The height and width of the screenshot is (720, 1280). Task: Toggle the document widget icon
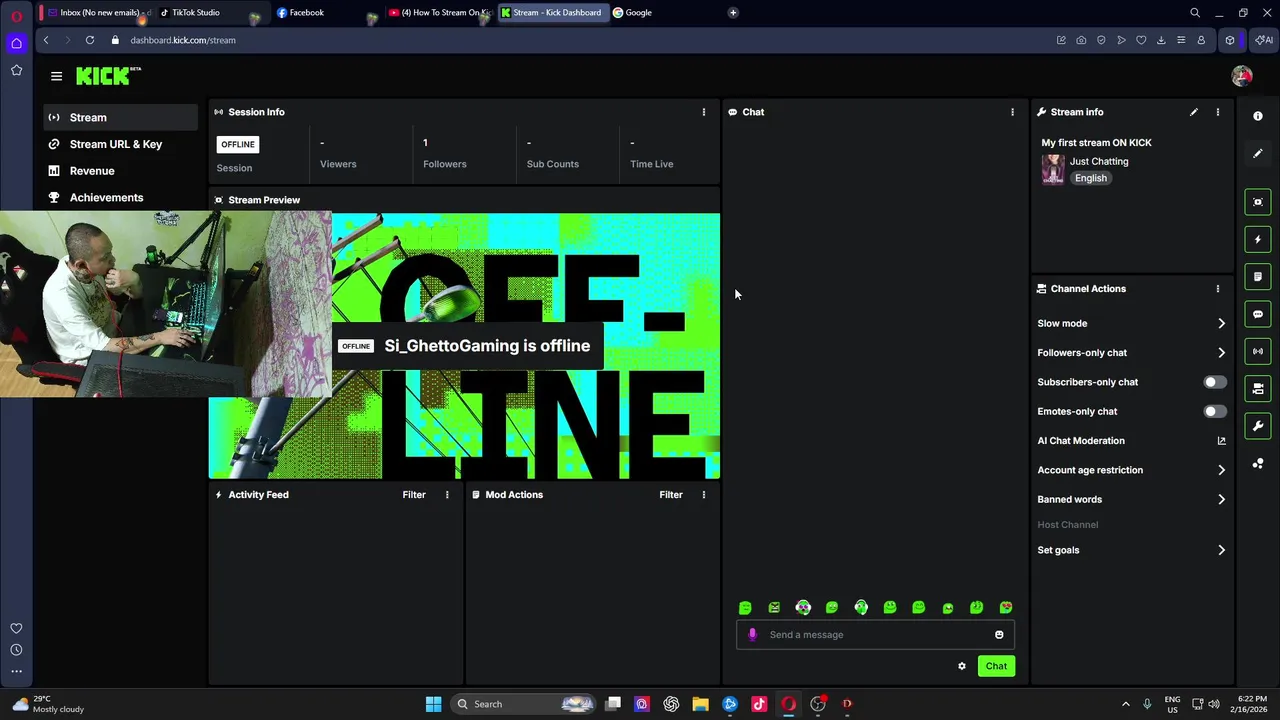click(1258, 277)
